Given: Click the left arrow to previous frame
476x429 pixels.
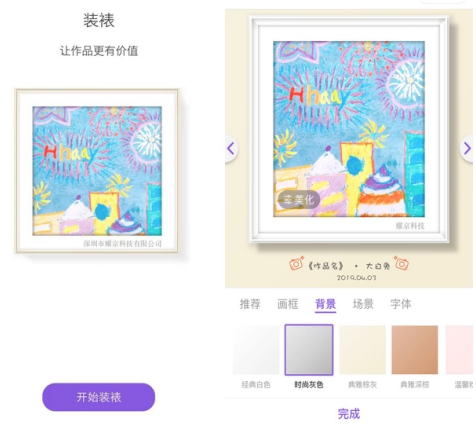Looking at the screenshot, I should [231, 148].
